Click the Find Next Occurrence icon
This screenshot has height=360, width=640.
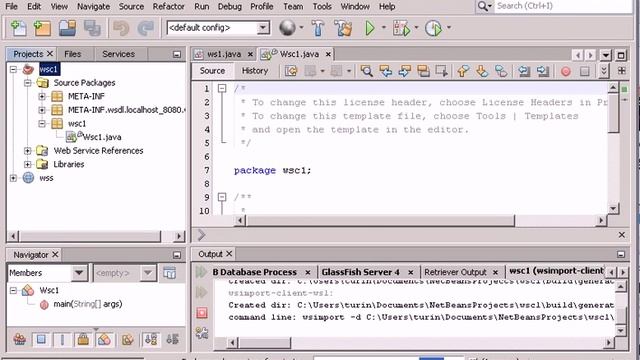pyautogui.click(x=404, y=71)
